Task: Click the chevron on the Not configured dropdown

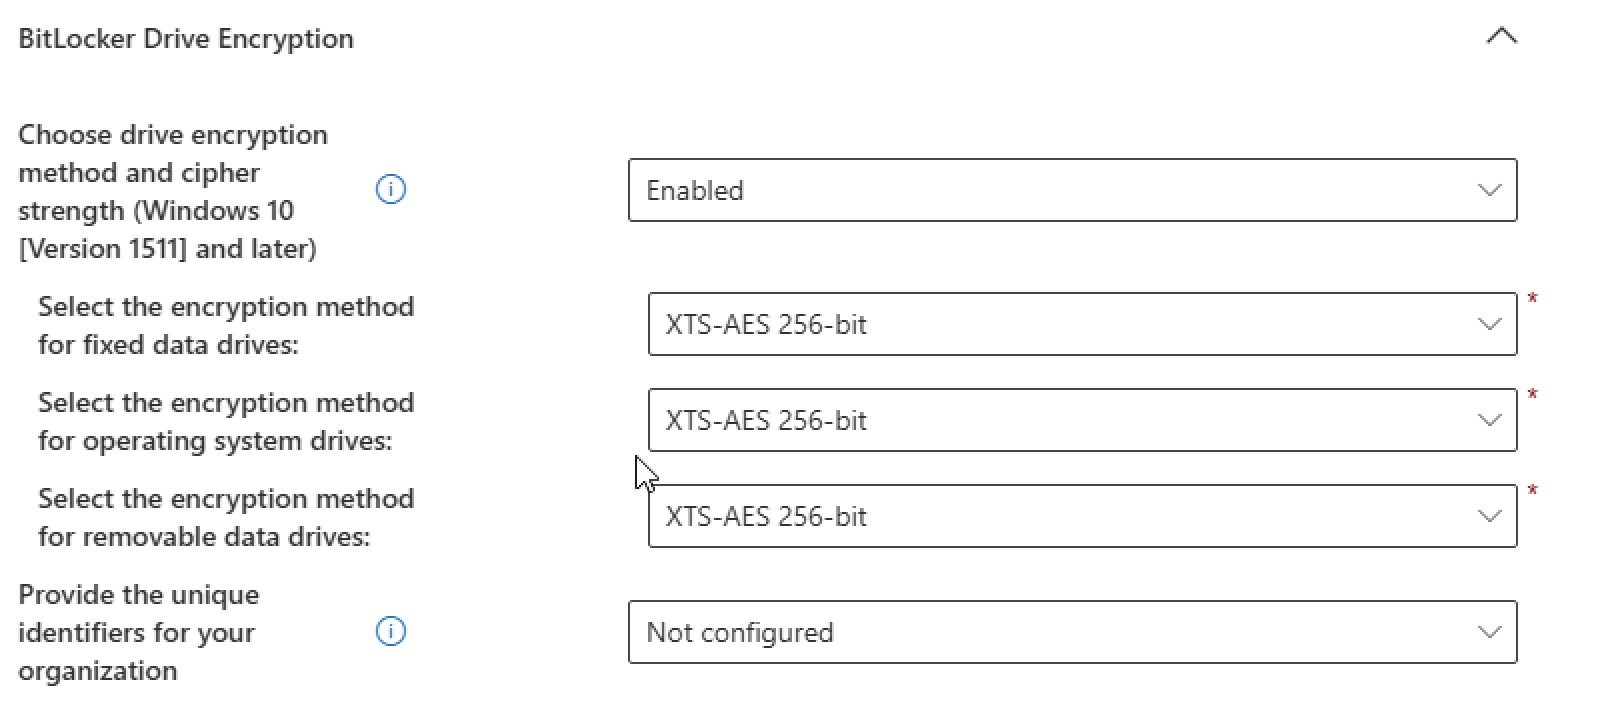Action: pyautogui.click(x=1489, y=631)
